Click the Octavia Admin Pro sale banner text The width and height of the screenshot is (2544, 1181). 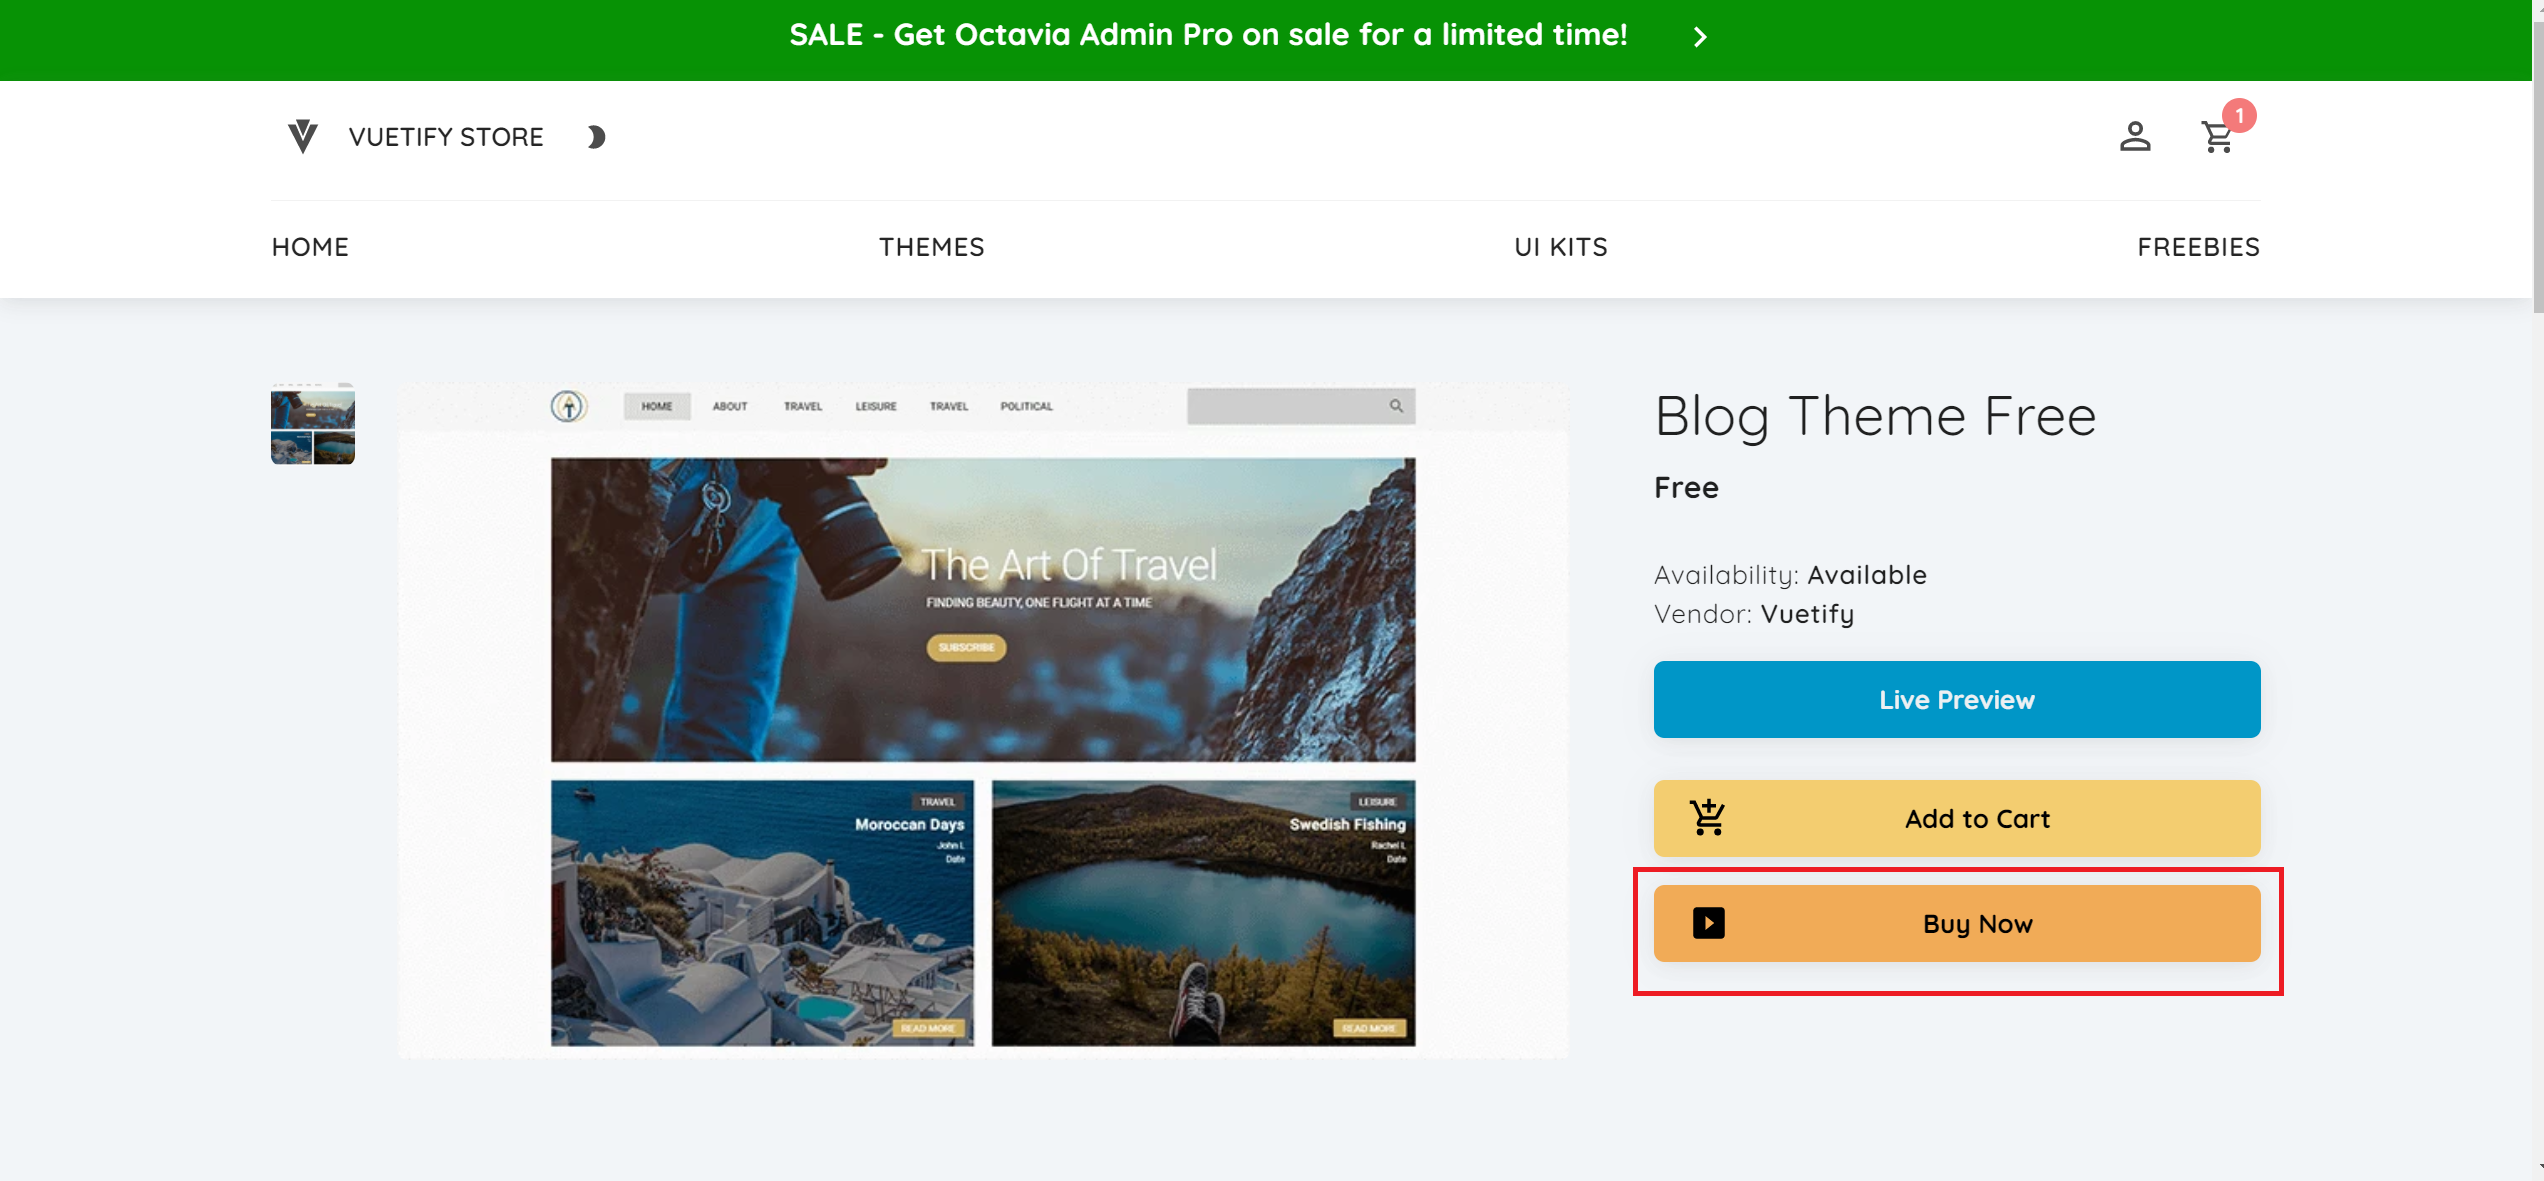tap(1207, 36)
